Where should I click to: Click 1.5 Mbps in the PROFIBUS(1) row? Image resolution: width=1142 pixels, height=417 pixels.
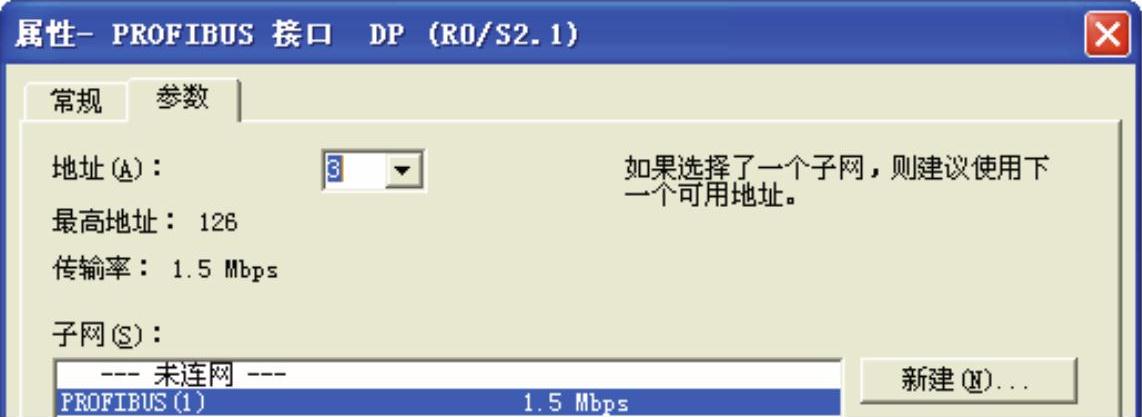[575, 403]
